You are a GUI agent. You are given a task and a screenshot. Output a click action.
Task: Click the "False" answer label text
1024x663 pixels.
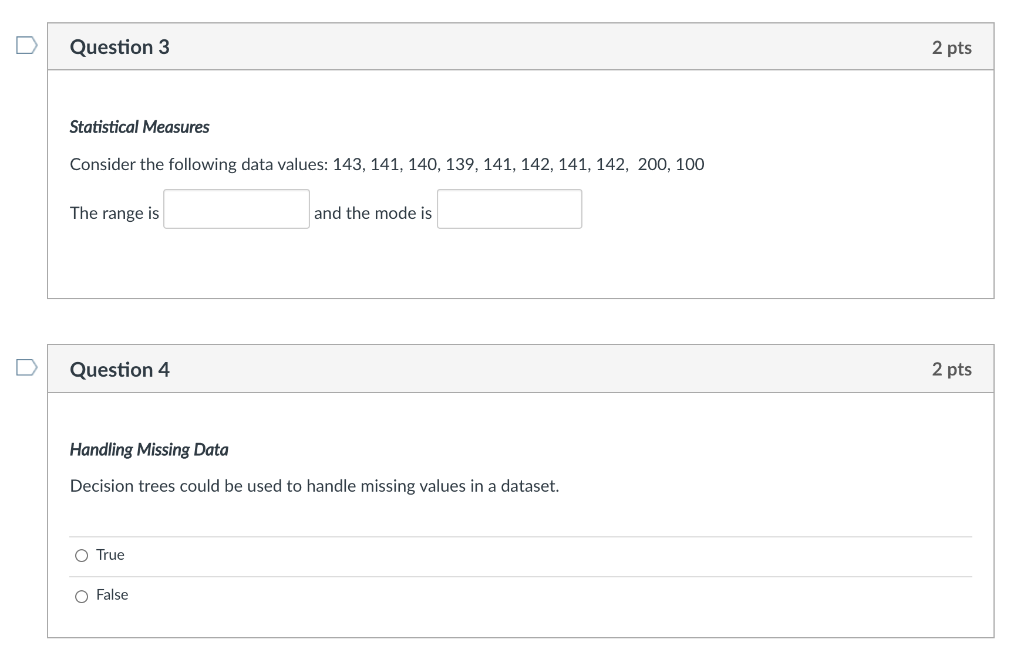[x=112, y=595]
